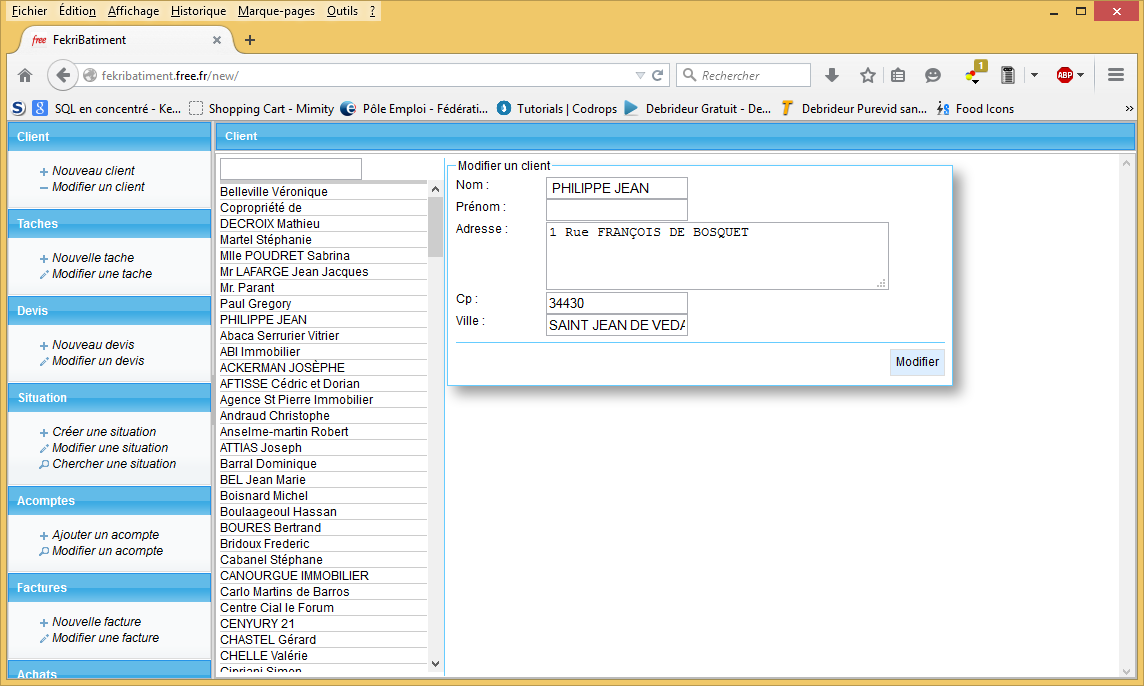Select DECROIX Mathieu in client list
The image size is (1144, 686).
point(322,224)
